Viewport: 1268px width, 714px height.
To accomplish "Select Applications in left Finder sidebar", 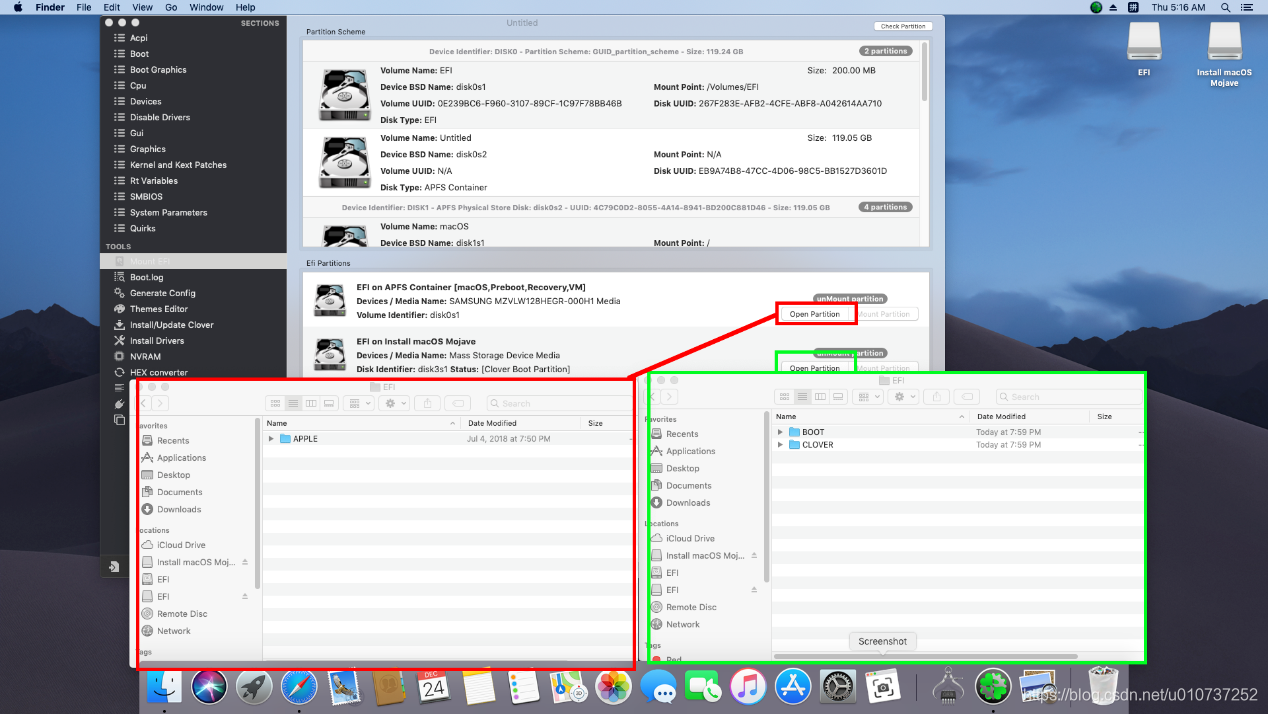I will (x=181, y=458).
